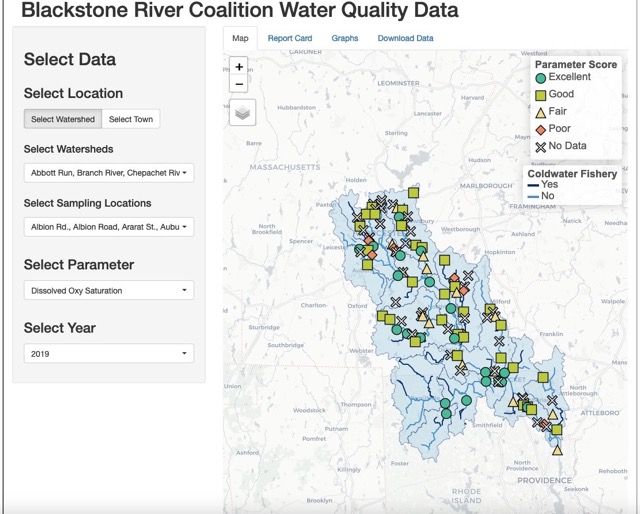Click the PROVIDENCE map label

click(x=544, y=481)
